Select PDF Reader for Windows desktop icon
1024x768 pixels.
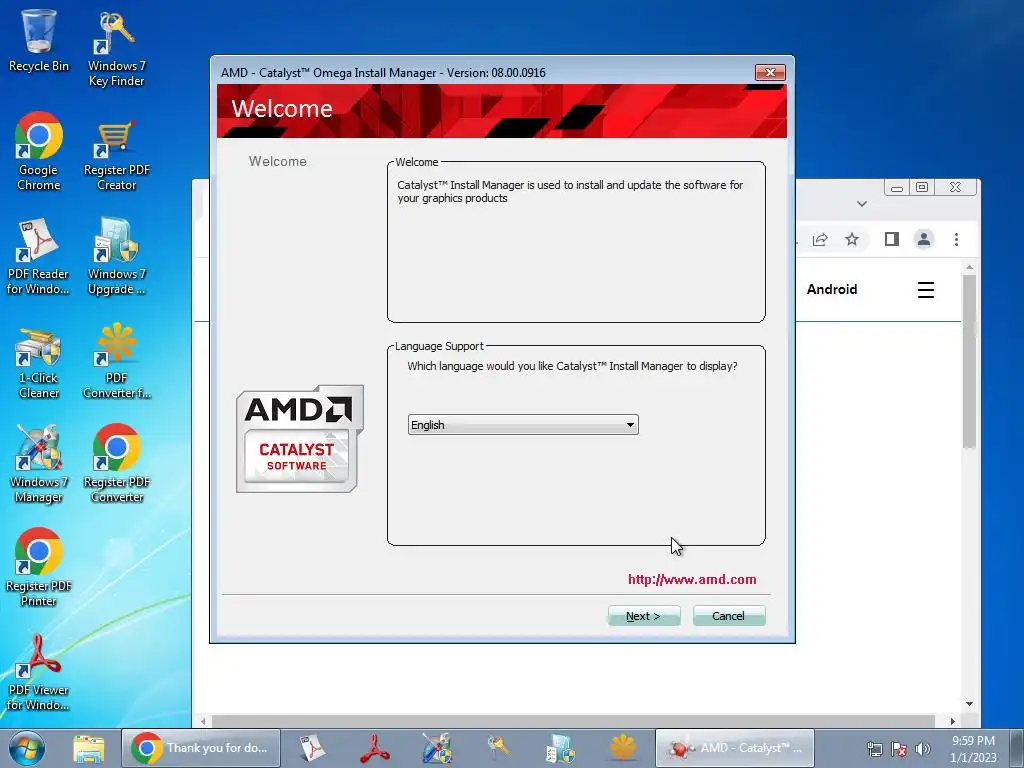tap(38, 257)
